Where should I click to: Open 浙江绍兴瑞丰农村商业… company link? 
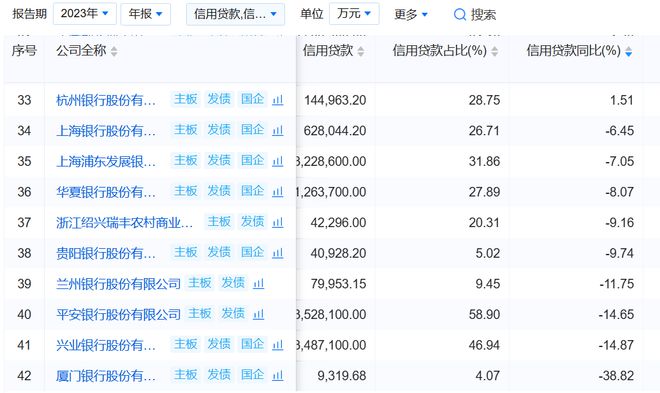click(125, 223)
